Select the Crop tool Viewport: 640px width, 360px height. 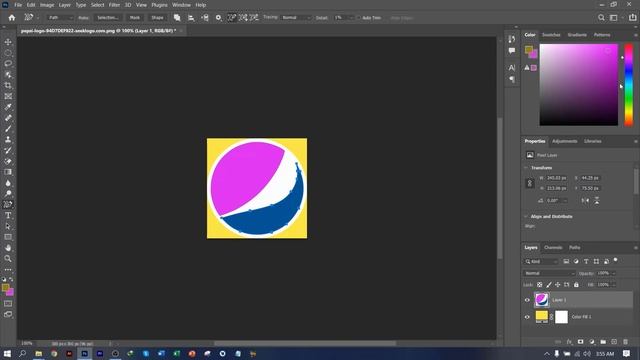(x=8, y=85)
